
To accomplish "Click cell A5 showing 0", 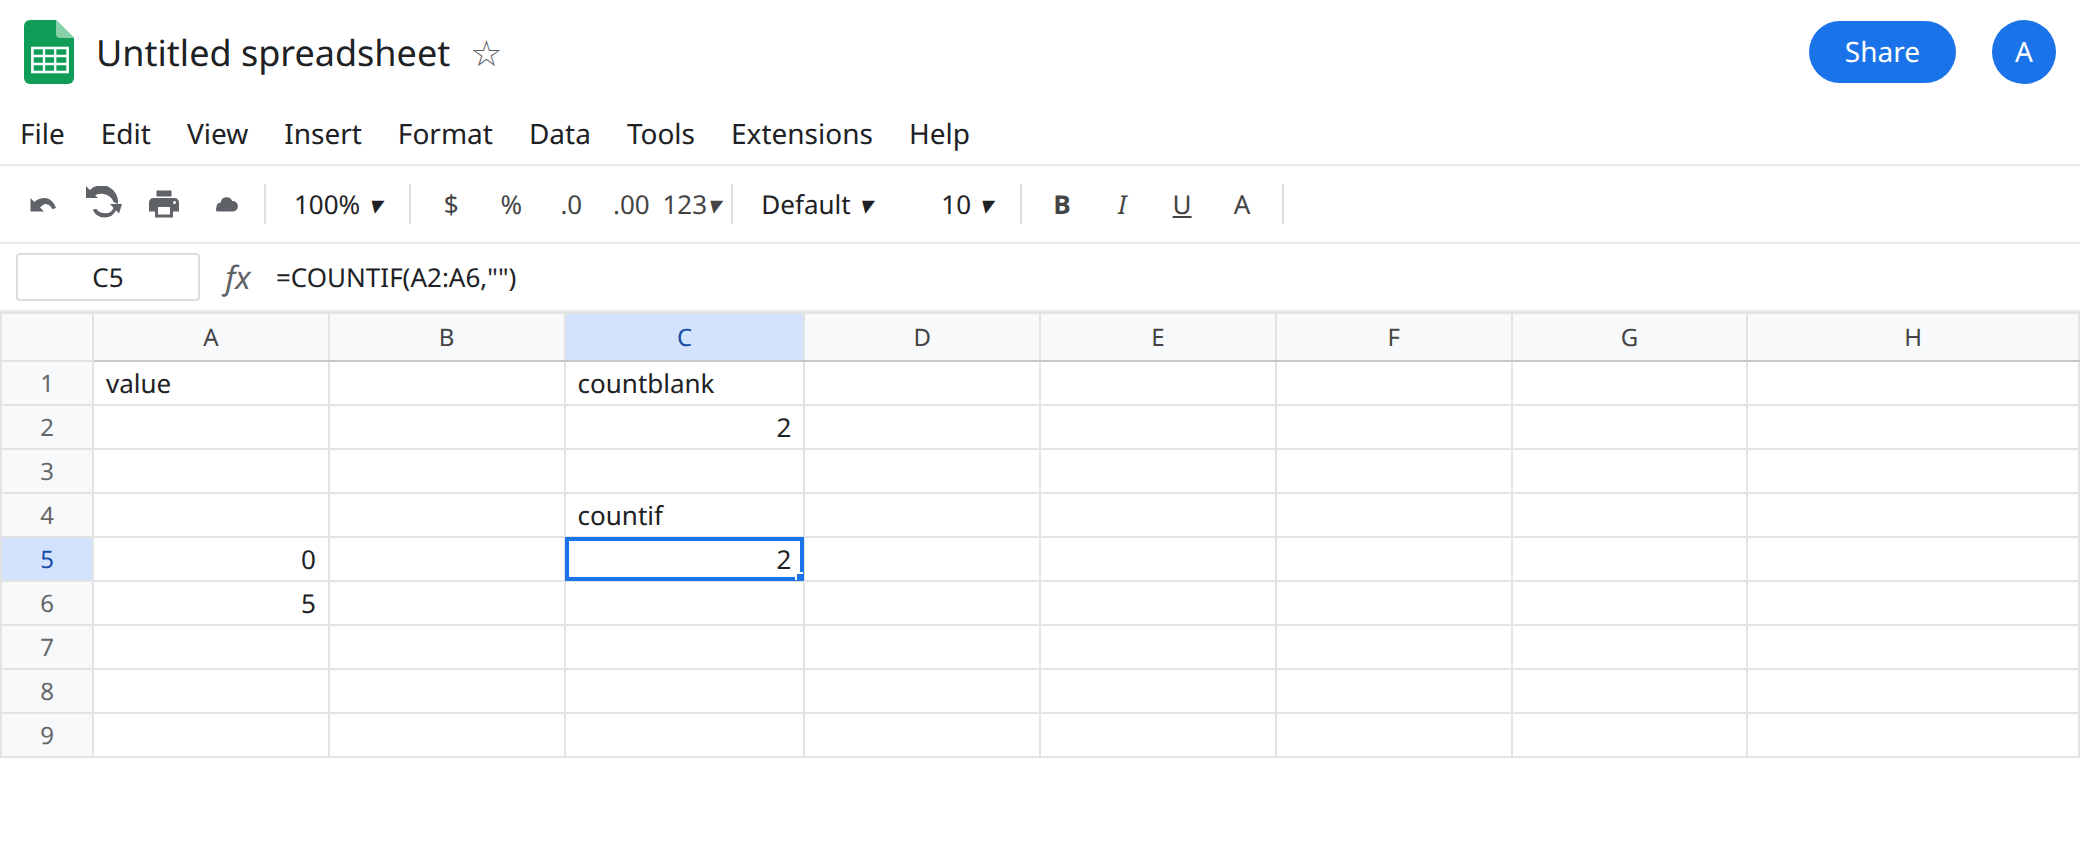I will pyautogui.click(x=211, y=560).
